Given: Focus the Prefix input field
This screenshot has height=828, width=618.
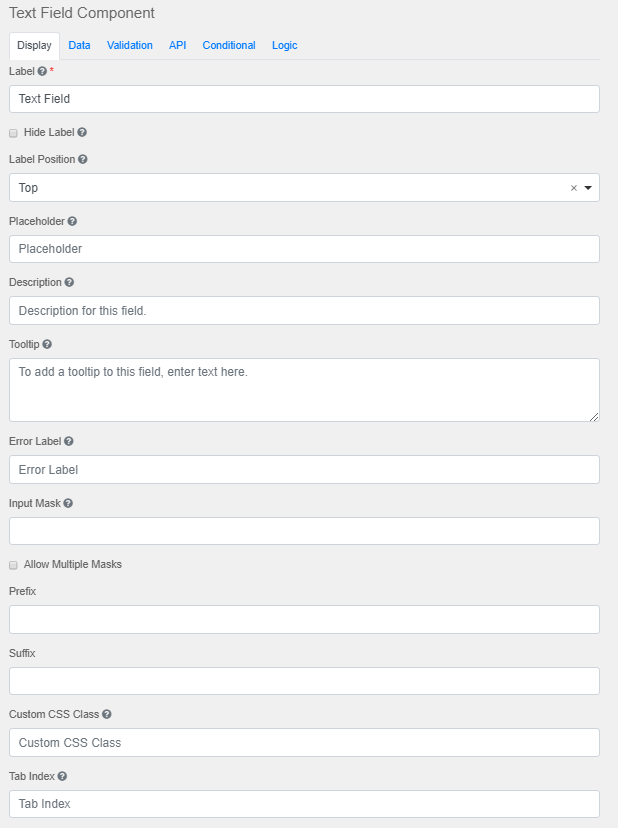Looking at the screenshot, I should coord(304,619).
